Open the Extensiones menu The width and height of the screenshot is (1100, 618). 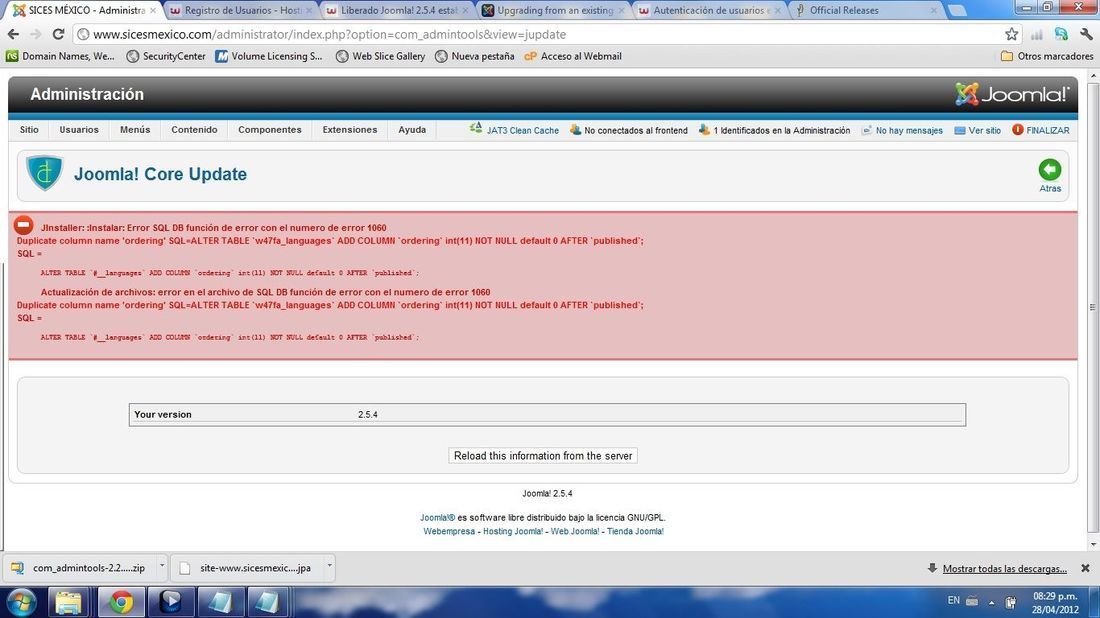point(349,130)
